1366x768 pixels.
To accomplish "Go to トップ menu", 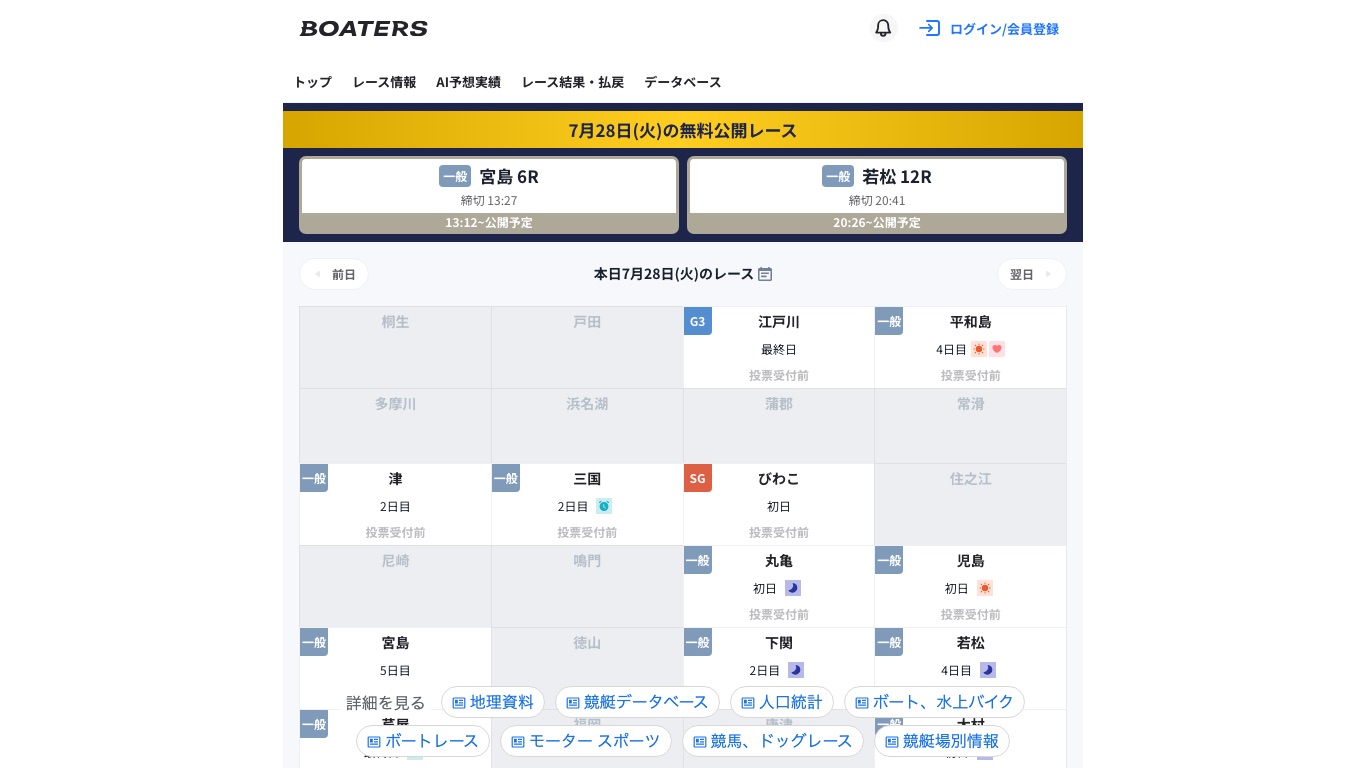I will pyautogui.click(x=312, y=82).
